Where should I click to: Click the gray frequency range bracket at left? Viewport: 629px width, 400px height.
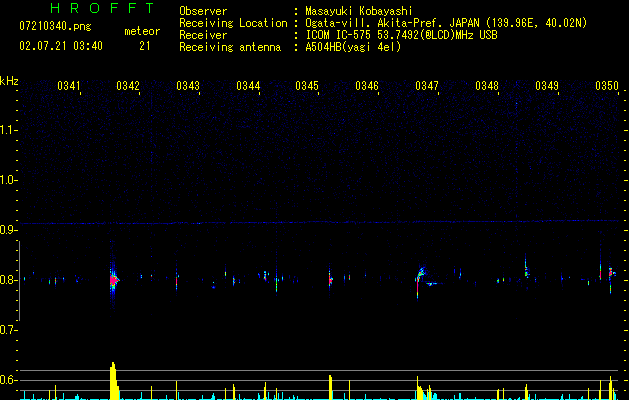tap(19, 280)
